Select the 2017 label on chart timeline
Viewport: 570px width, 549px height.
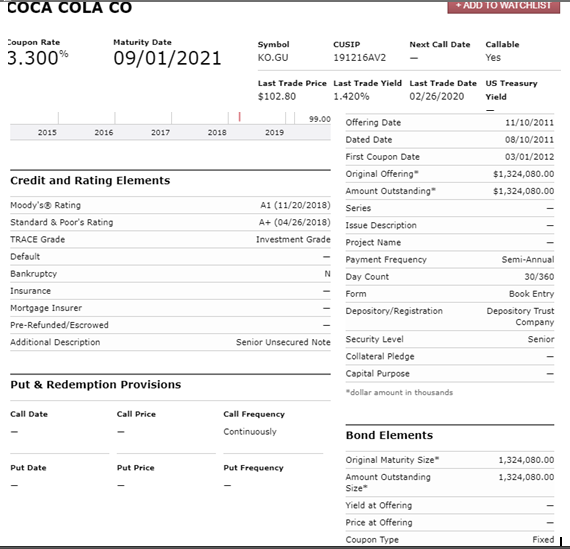(161, 132)
